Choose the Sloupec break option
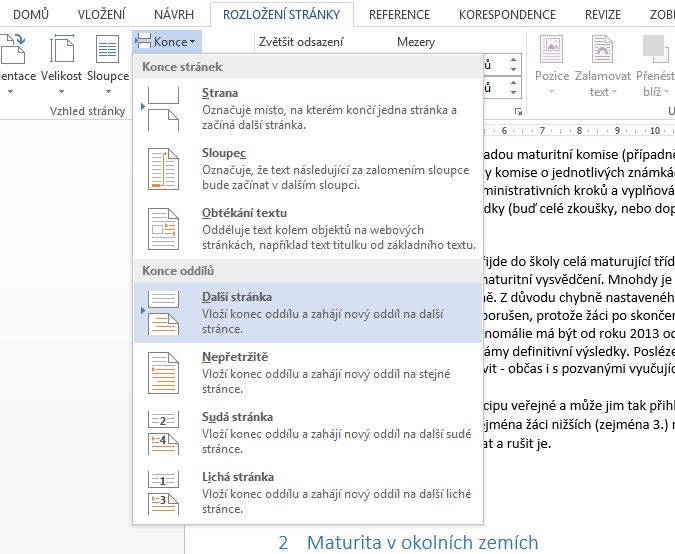Image resolution: width=675 pixels, height=554 pixels. point(308,169)
